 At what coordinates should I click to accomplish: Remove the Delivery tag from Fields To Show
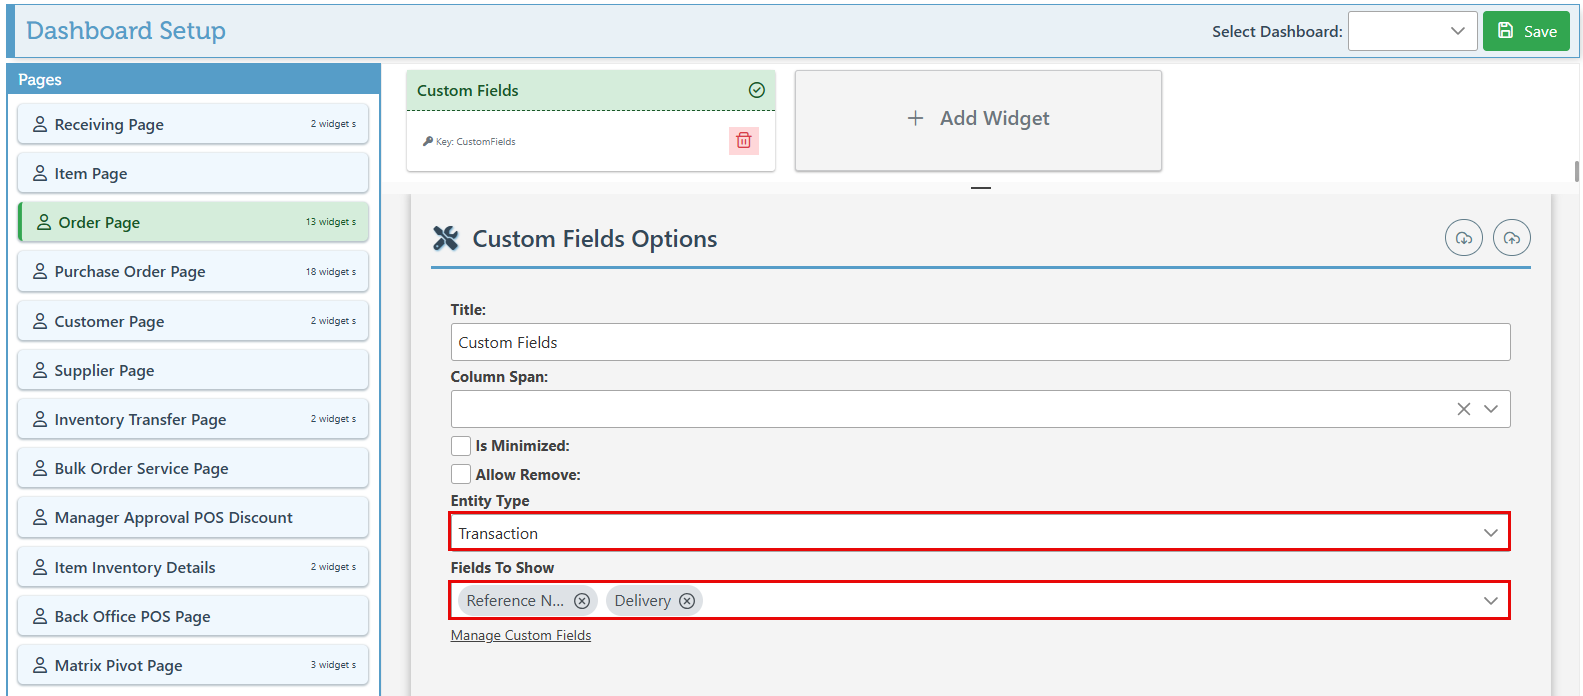[687, 601]
